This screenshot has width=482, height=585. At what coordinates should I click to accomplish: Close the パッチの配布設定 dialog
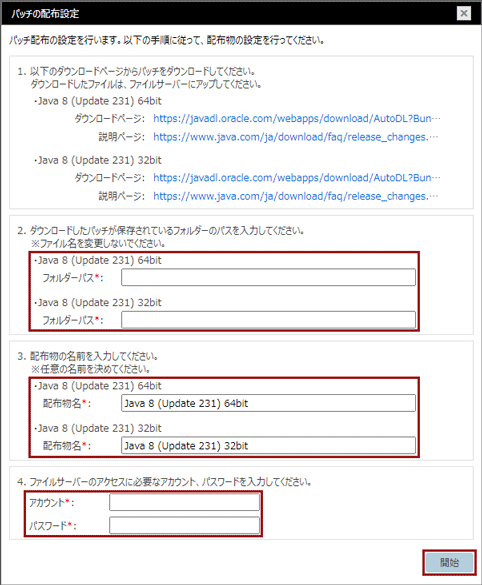coord(464,13)
